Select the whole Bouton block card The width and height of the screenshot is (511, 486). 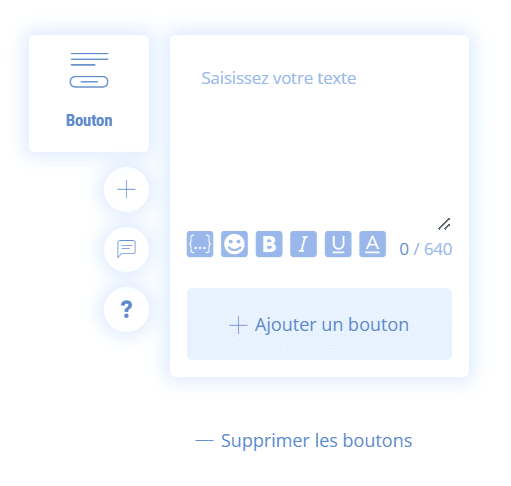tap(89, 93)
